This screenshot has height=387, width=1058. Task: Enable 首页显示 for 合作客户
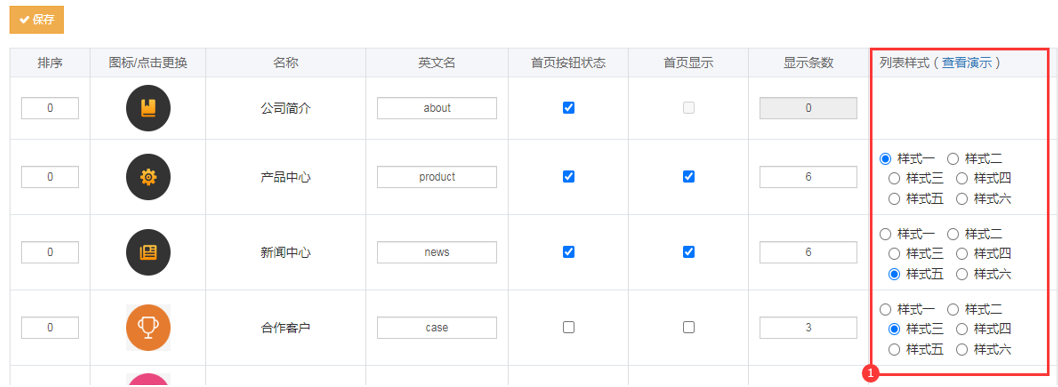(x=688, y=327)
